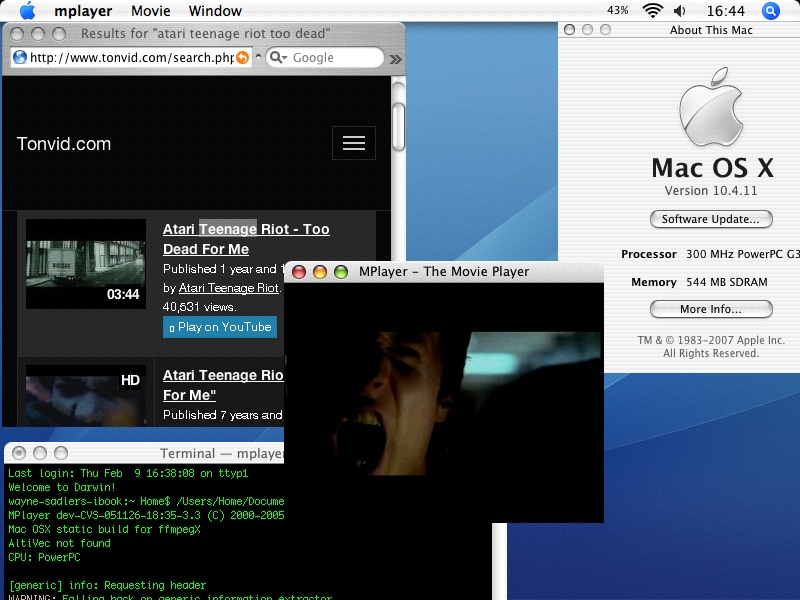
Task: Open the 03:44 video thumbnail
Action: 86,264
